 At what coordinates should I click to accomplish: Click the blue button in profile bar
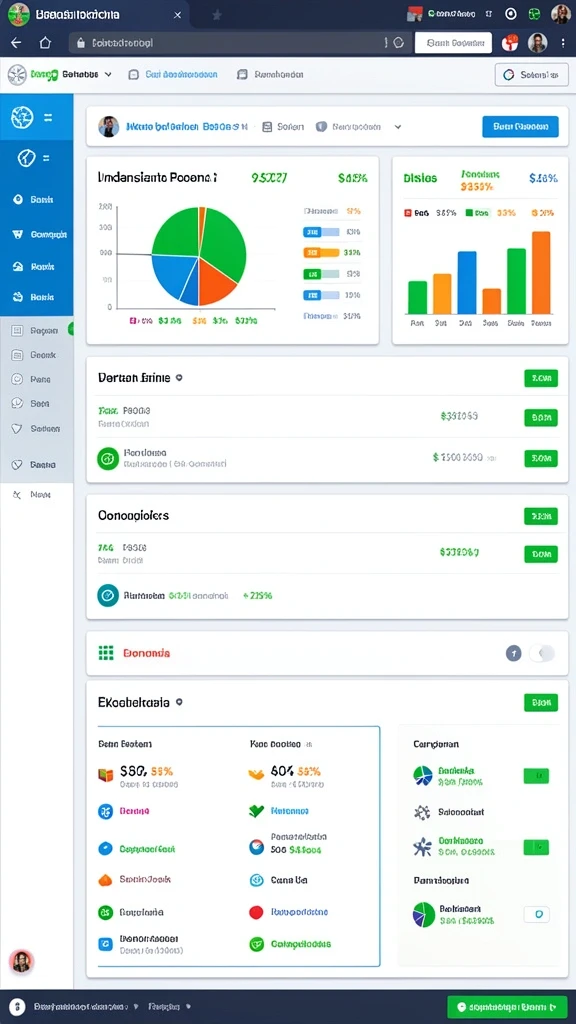coord(520,127)
